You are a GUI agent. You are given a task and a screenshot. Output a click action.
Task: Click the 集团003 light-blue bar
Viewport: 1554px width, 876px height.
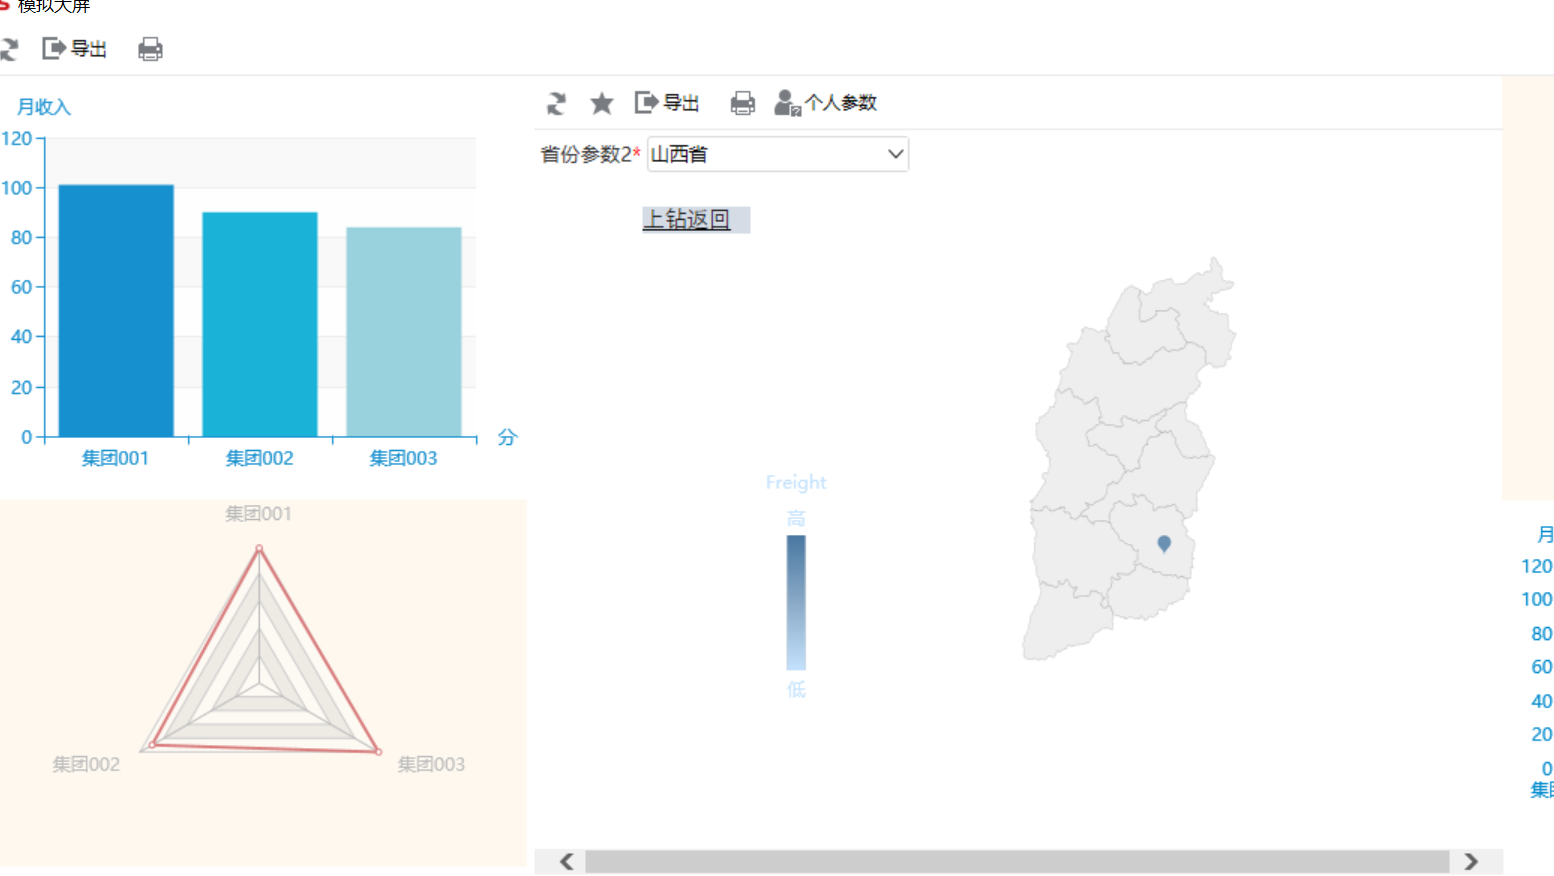(404, 332)
